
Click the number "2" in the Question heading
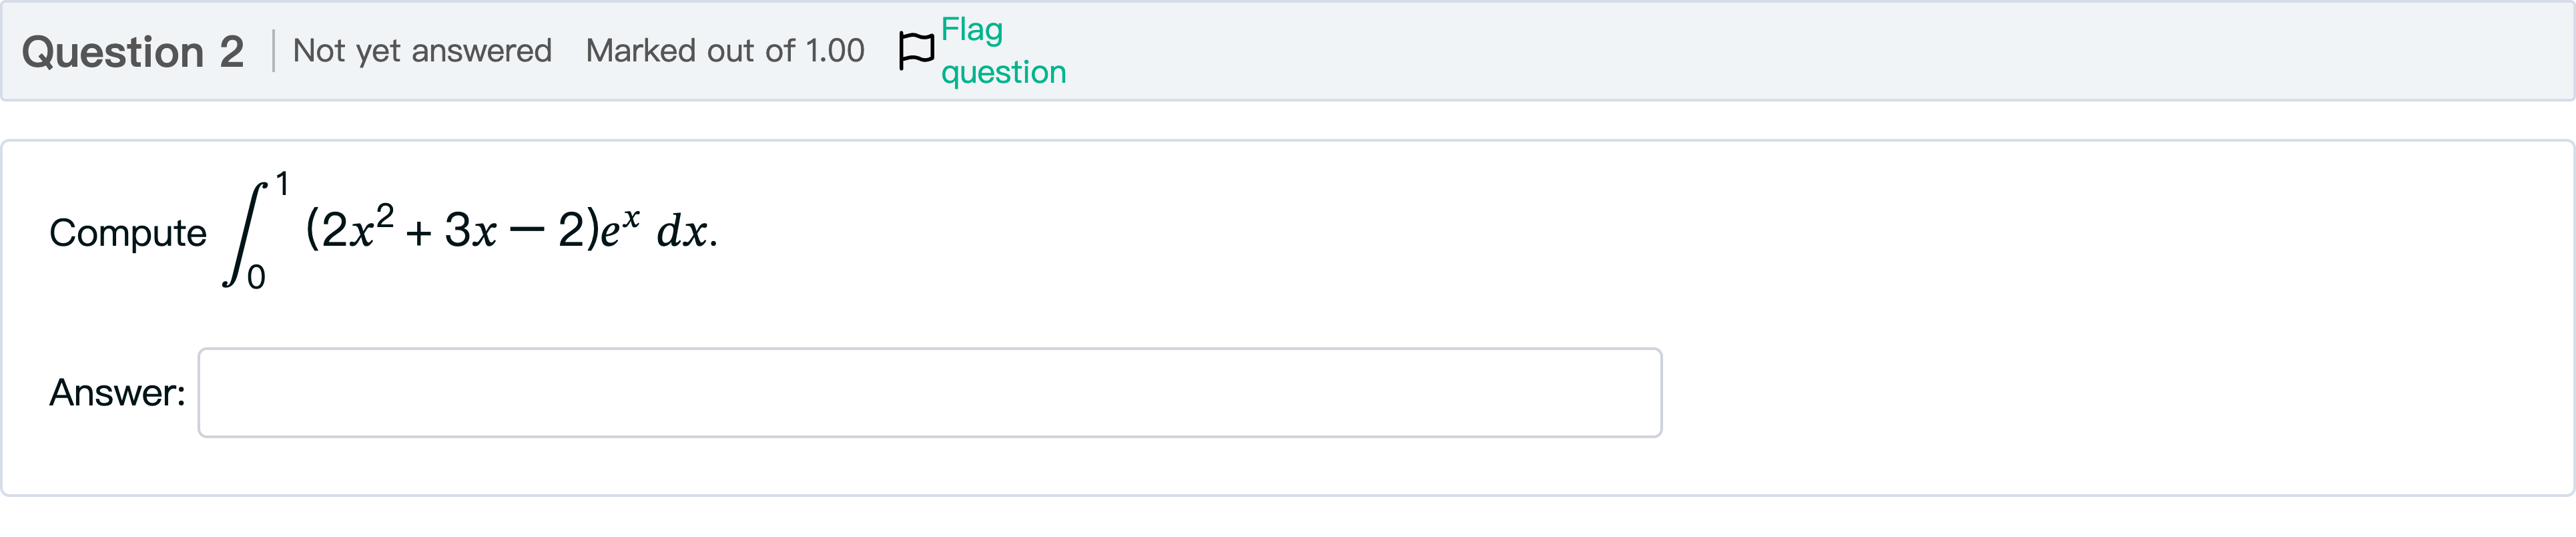[232, 52]
